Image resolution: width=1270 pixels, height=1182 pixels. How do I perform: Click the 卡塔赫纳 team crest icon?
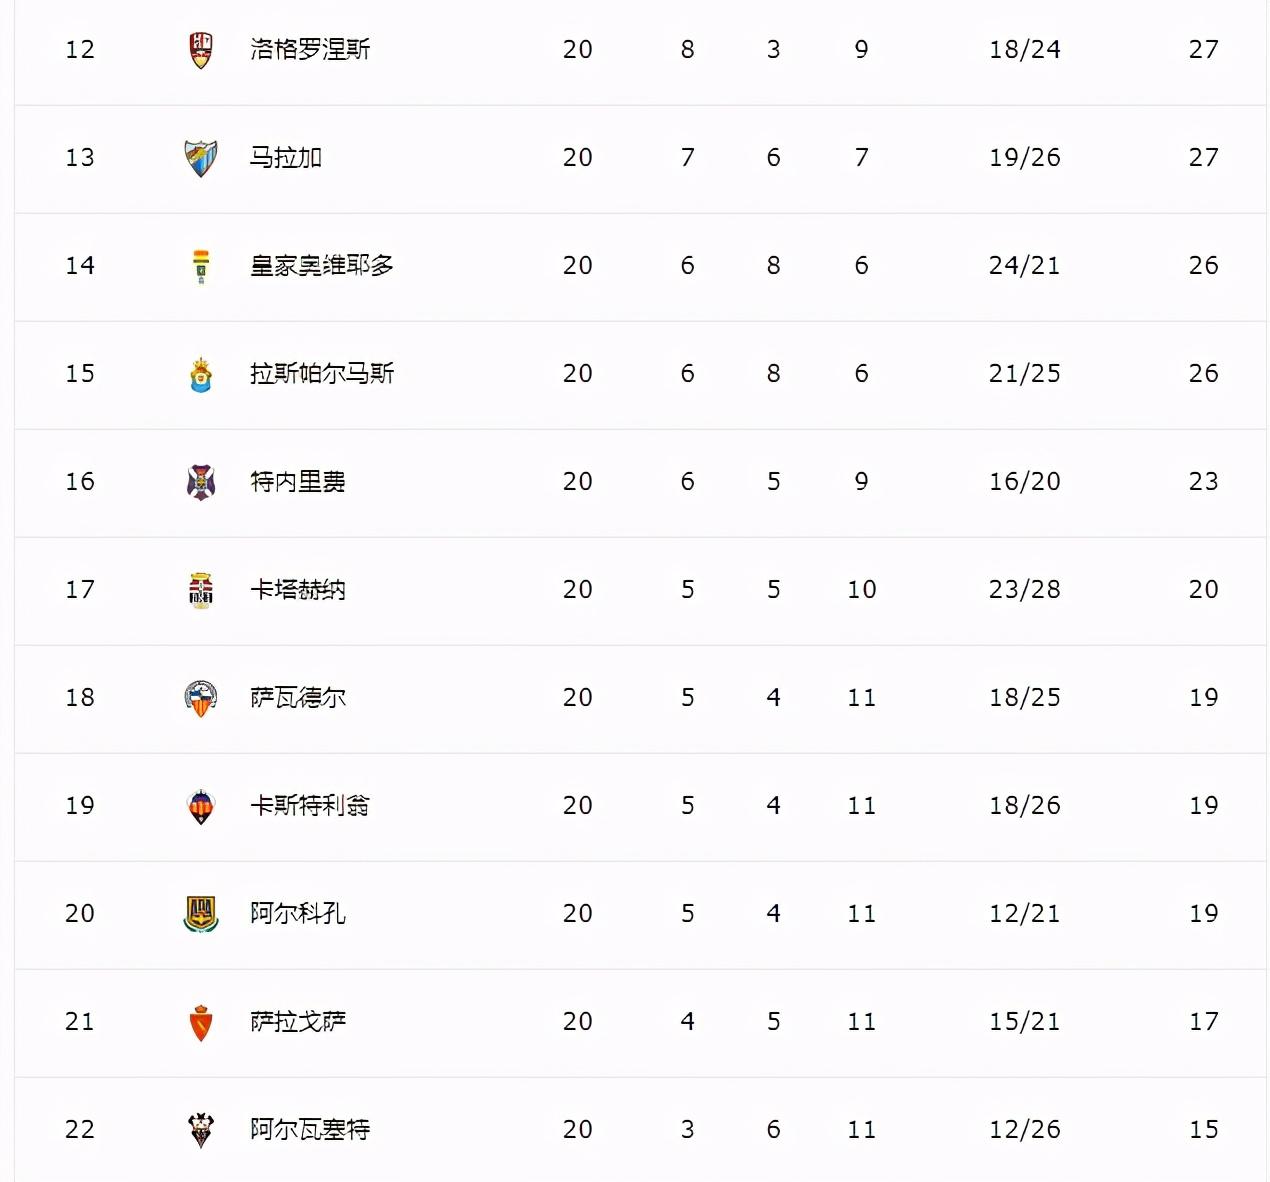click(x=201, y=589)
